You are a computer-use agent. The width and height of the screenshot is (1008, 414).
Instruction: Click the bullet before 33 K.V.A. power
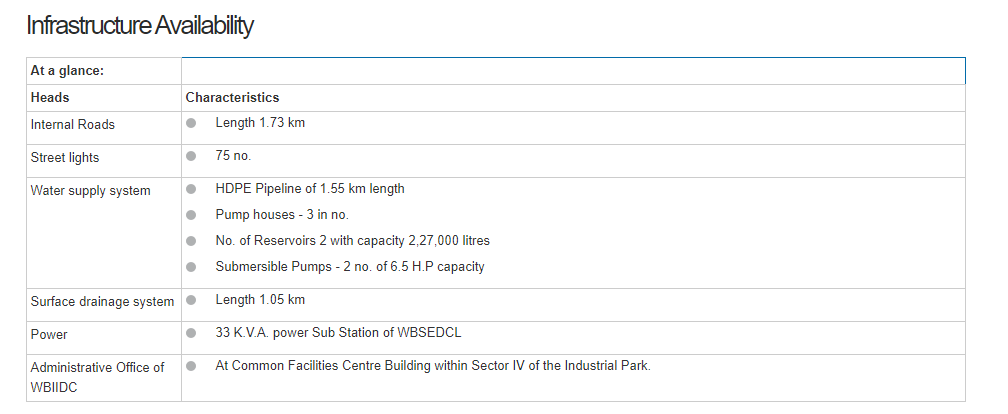click(x=191, y=333)
